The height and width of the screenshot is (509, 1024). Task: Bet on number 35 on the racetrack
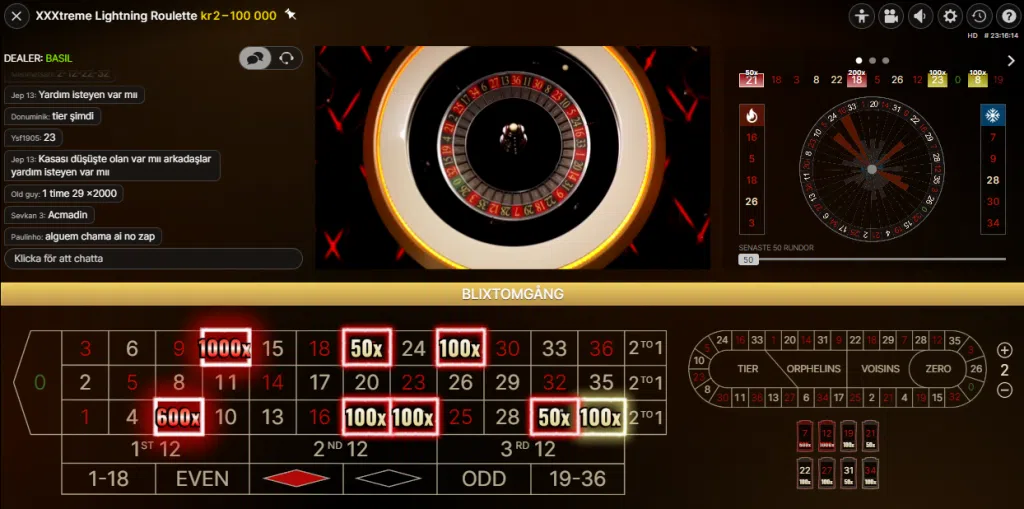954,341
